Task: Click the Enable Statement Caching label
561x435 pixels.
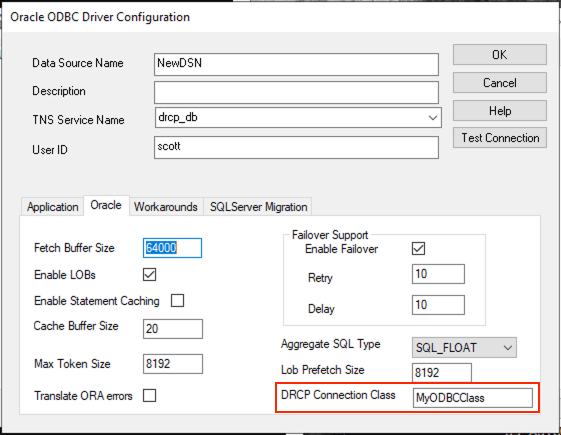Action: (x=97, y=301)
